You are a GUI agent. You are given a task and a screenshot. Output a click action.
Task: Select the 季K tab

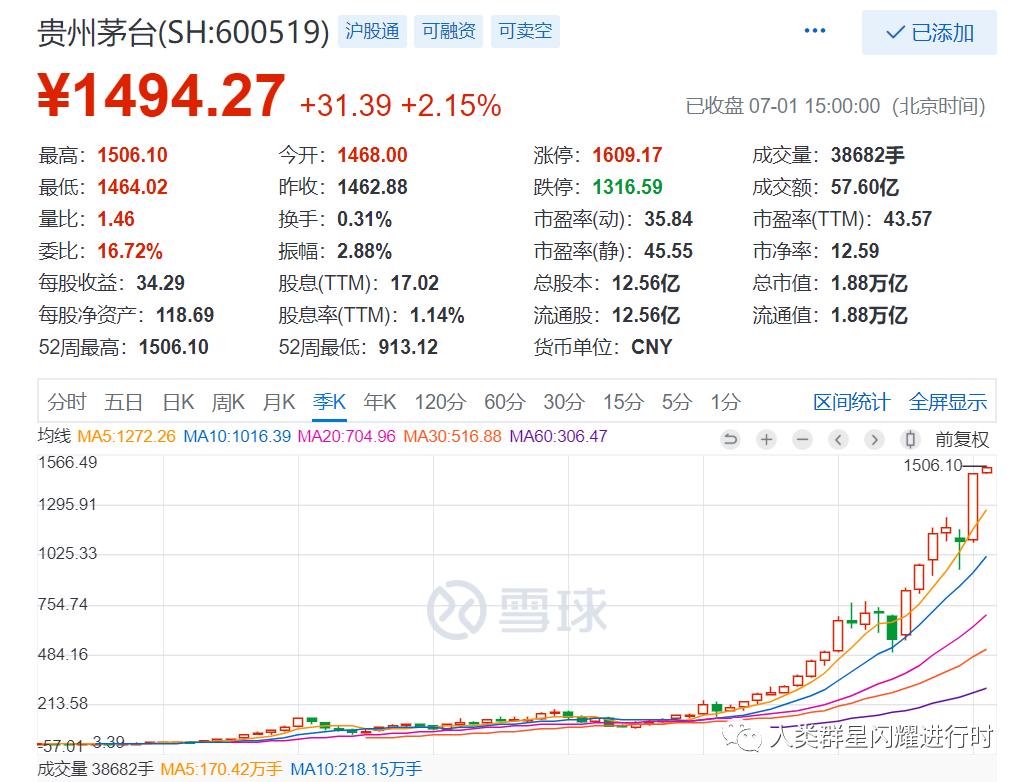click(x=329, y=401)
